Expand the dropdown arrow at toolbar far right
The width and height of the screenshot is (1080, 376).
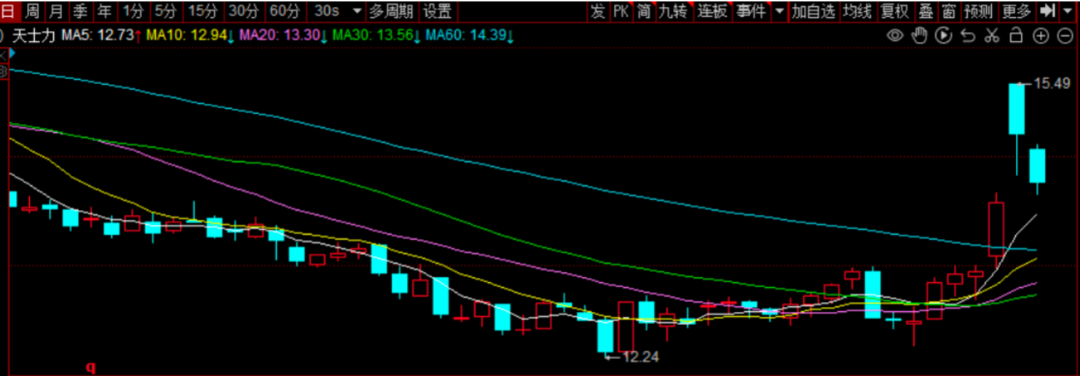[x=1069, y=11]
